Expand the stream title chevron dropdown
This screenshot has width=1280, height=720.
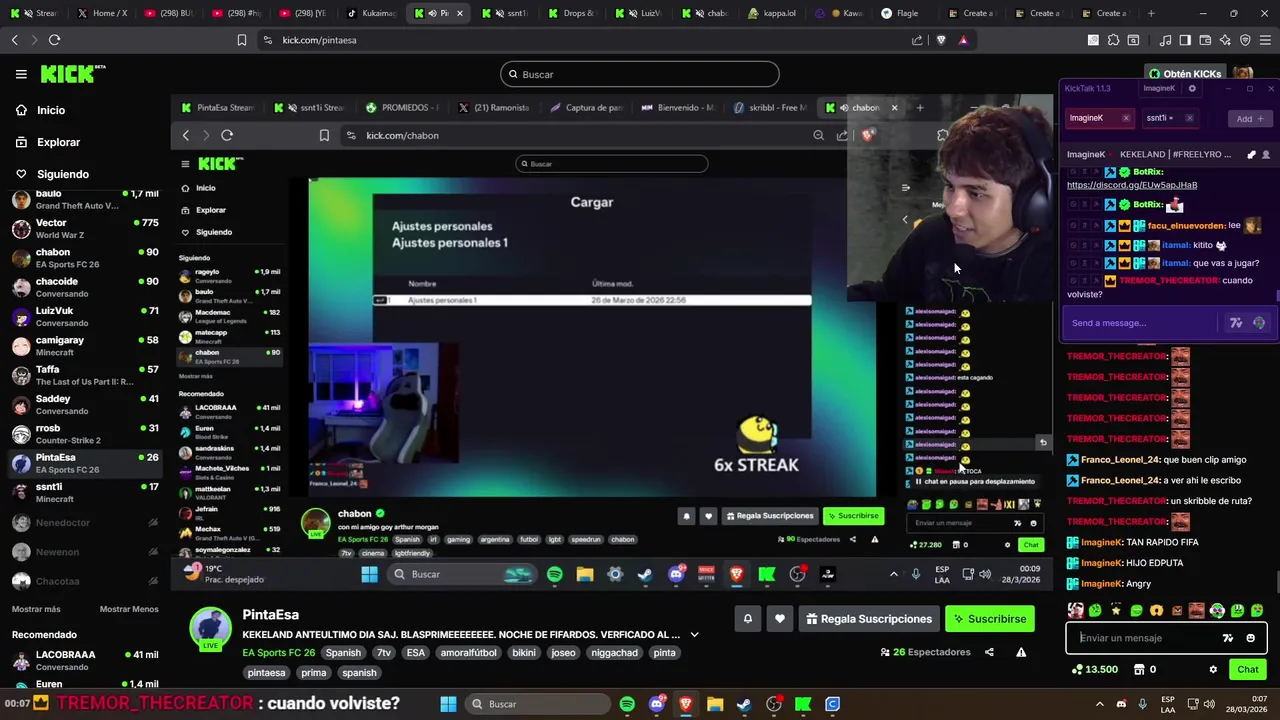pyautogui.click(x=694, y=634)
